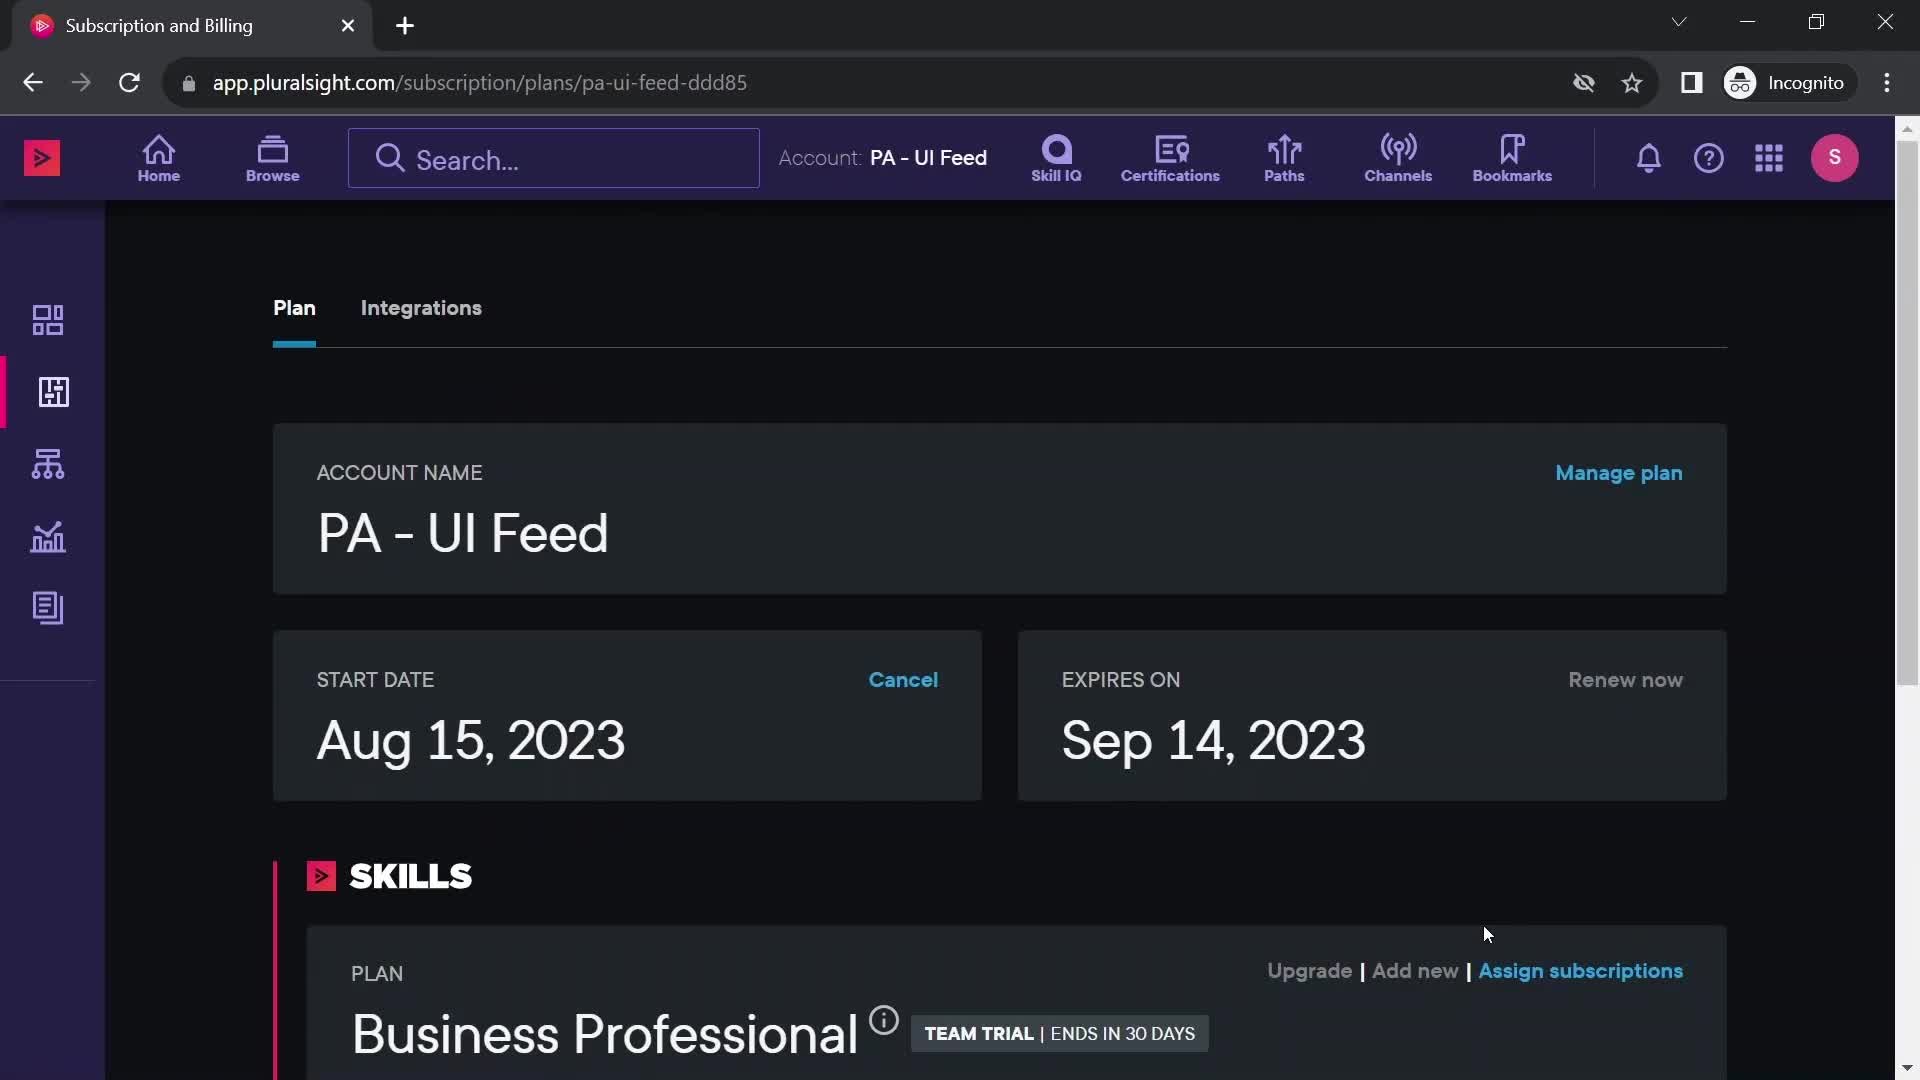The image size is (1920, 1080).
Task: Click the Home navigation icon
Action: [x=158, y=157]
